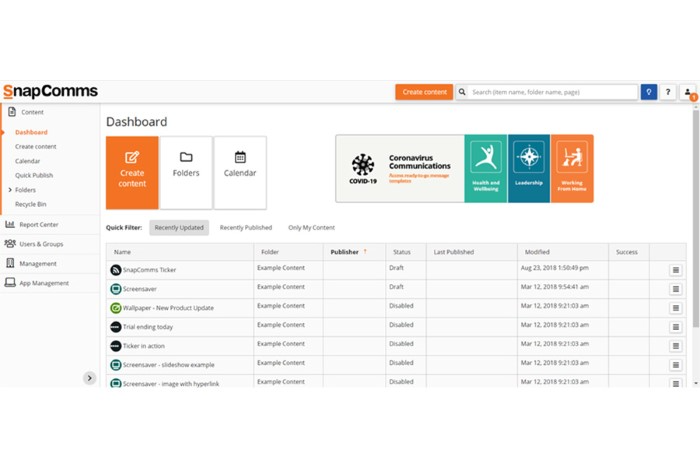Expand the Folders tree item in sidebar
Viewport: 700px width, 467px height.
click(x=10, y=189)
